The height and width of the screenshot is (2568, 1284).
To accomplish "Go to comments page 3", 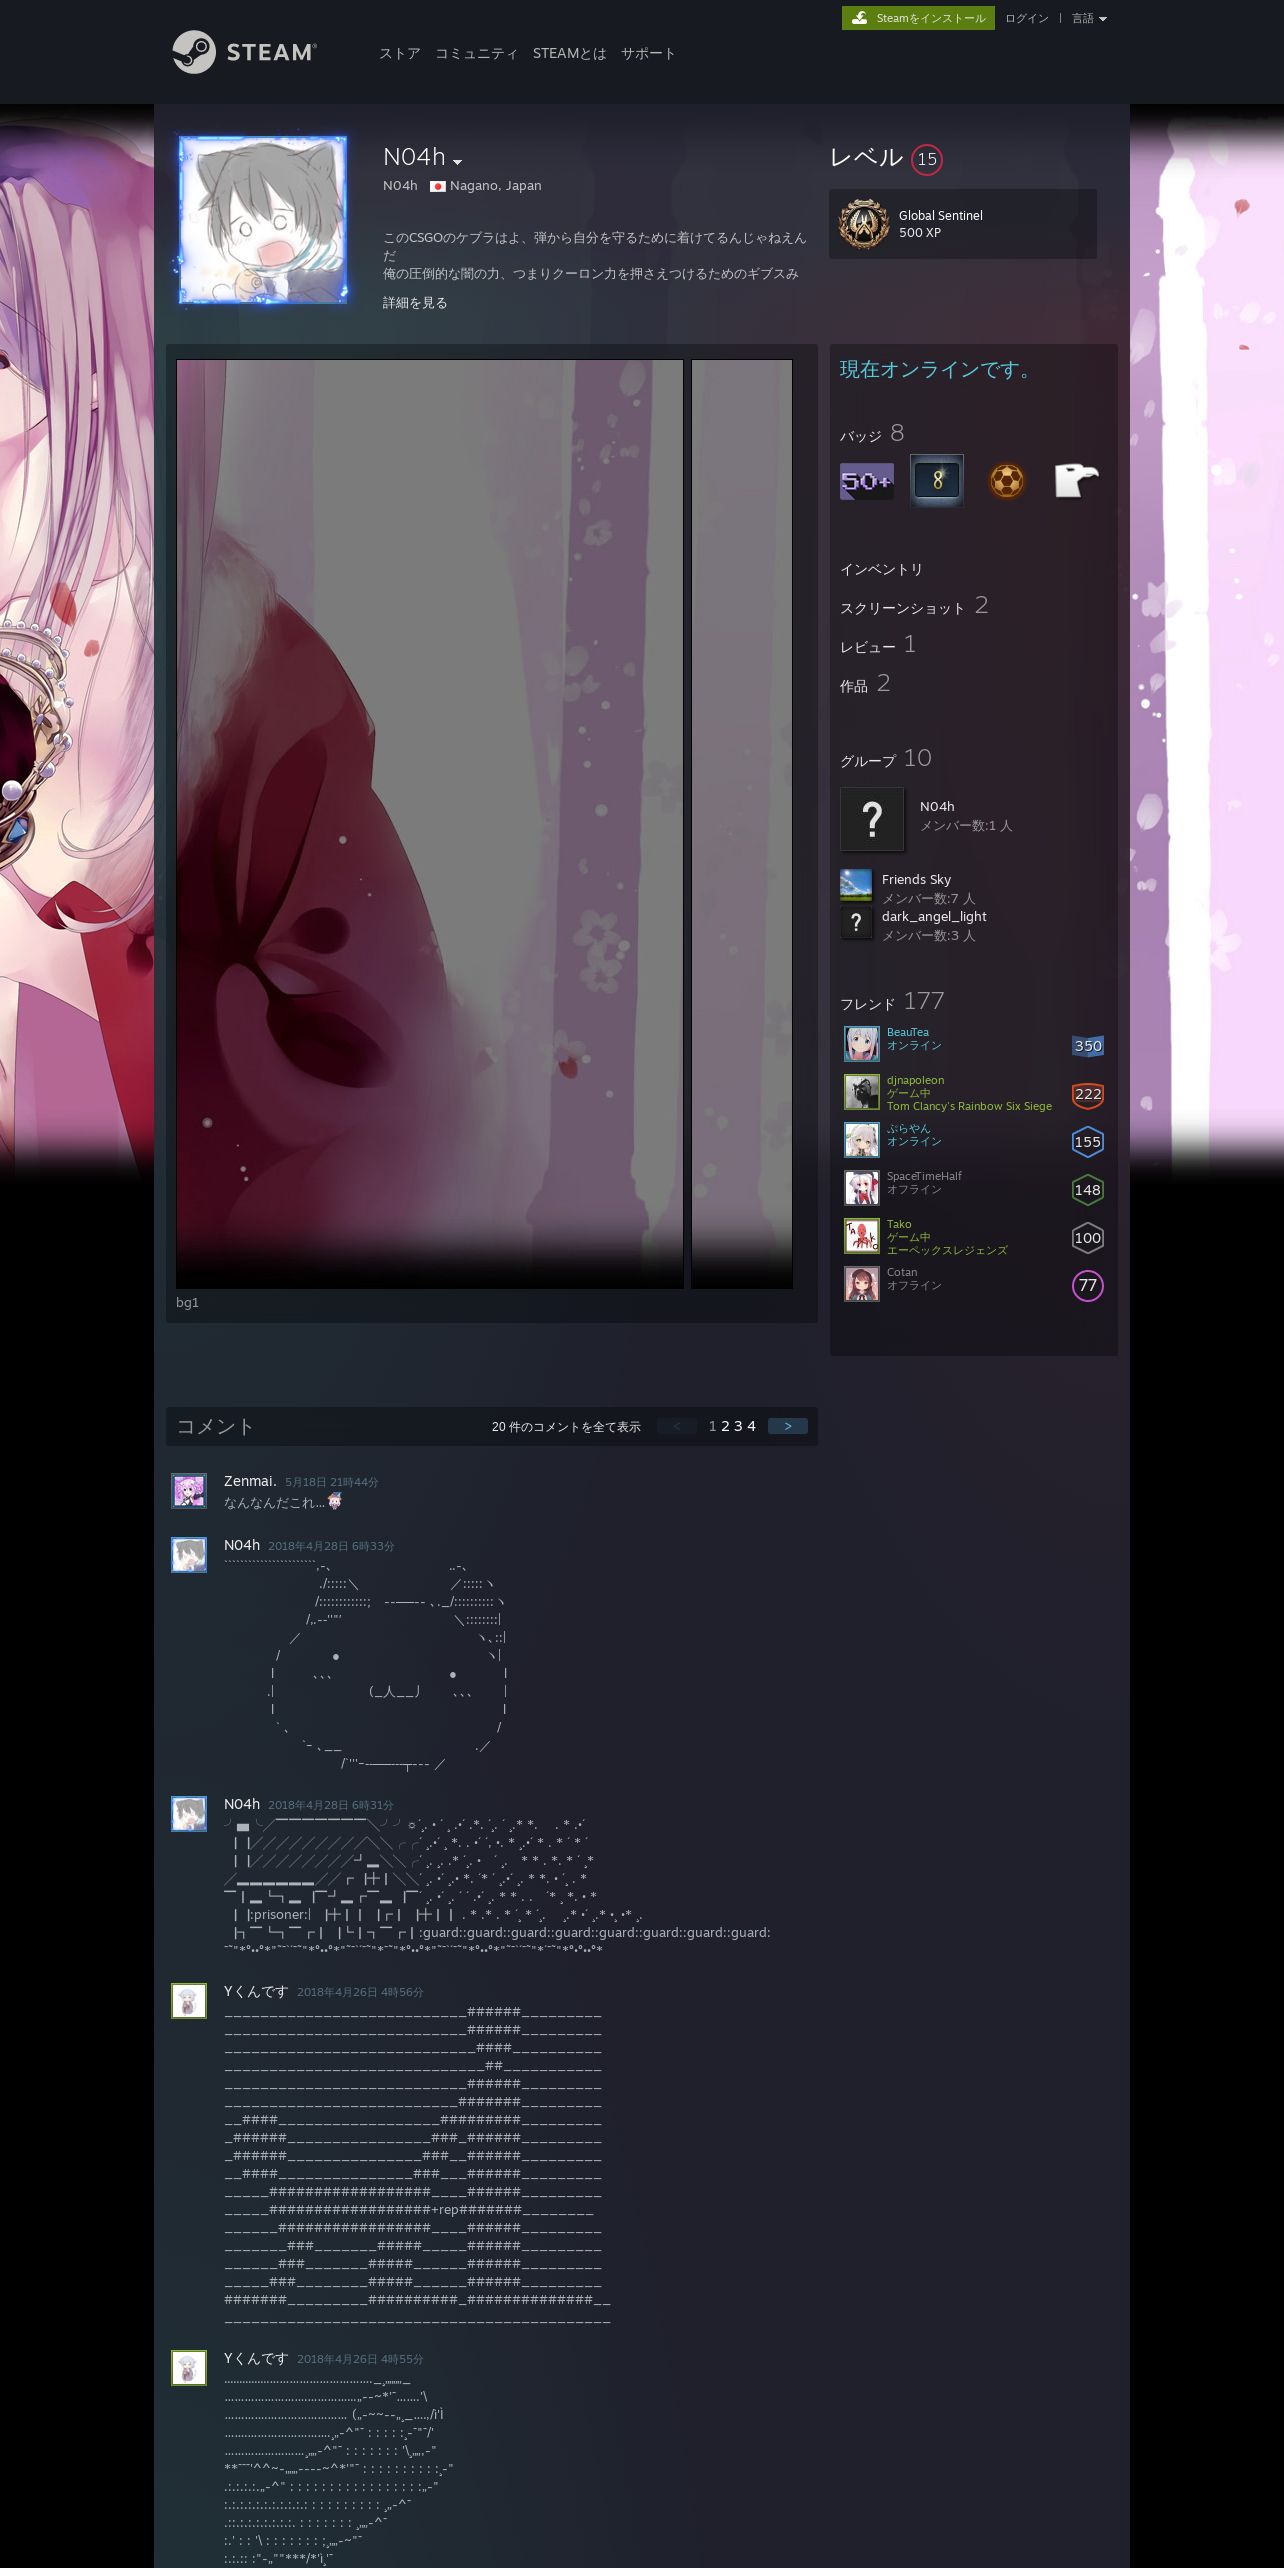I will (739, 1426).
